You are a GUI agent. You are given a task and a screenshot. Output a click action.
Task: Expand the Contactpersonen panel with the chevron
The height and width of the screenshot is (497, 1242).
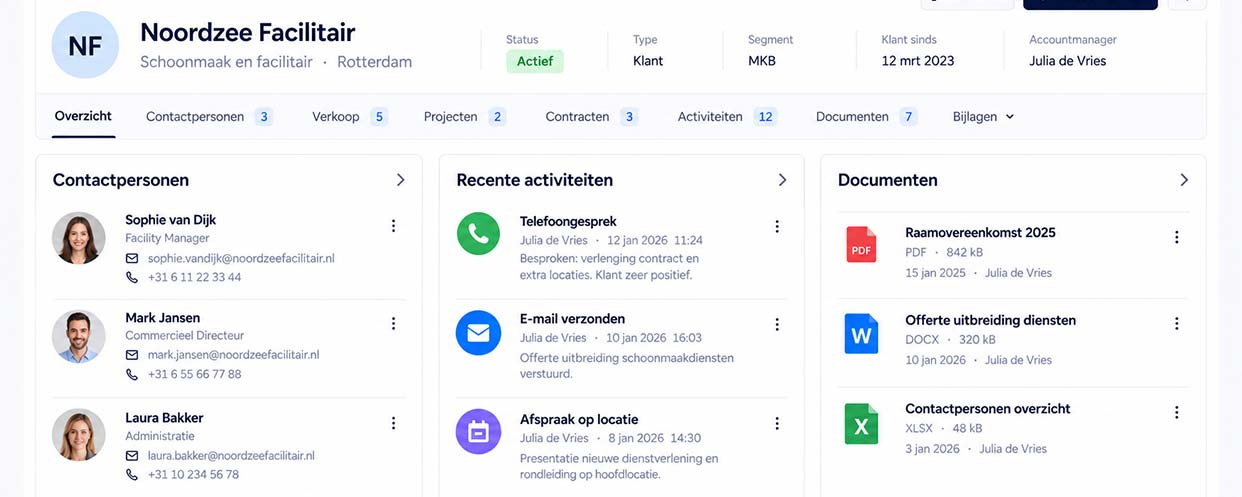400,180
